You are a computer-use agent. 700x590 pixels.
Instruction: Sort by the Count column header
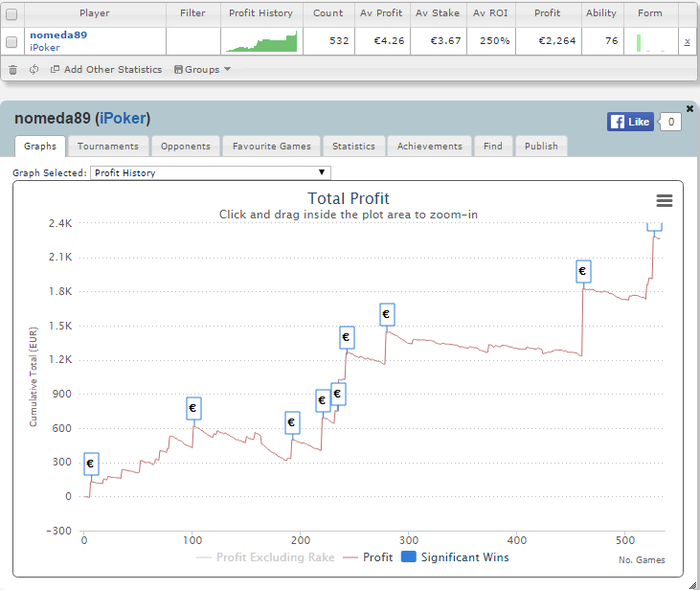pos(328,13)
